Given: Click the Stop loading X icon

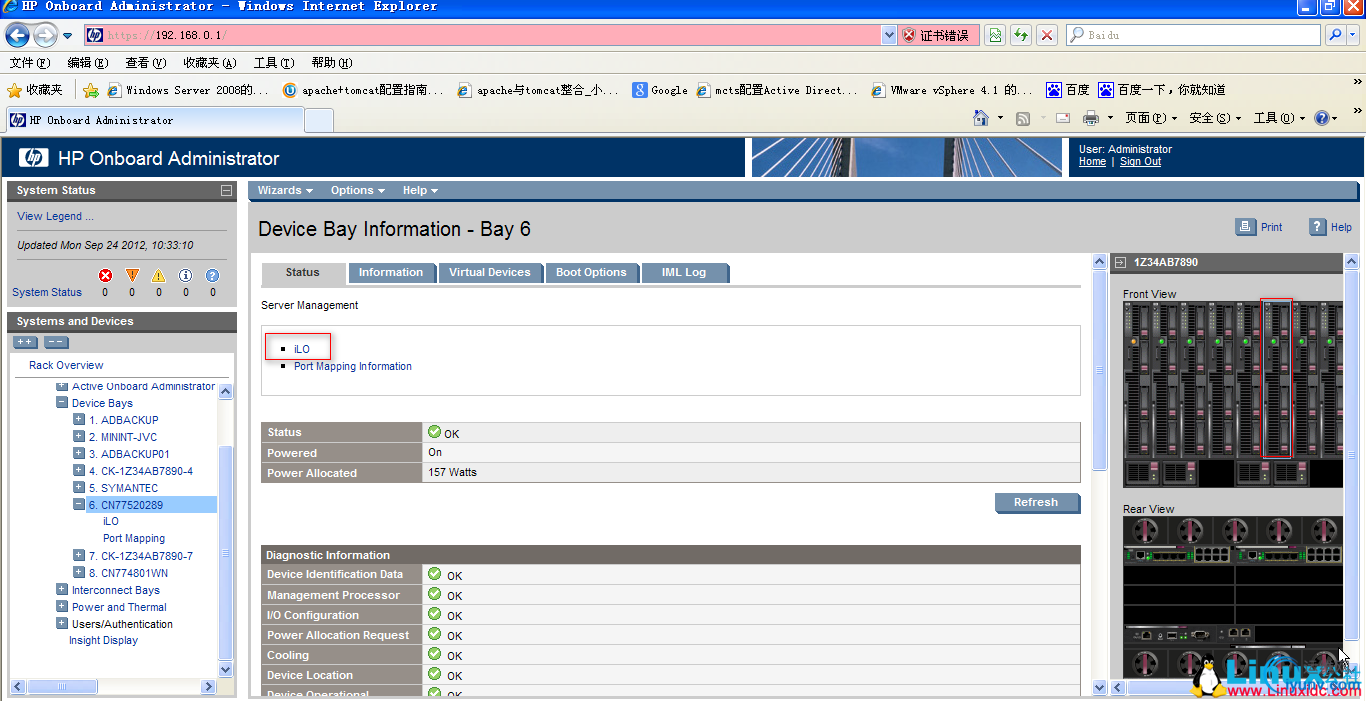Looking at the screenshot, I should tap(1047, 35).
